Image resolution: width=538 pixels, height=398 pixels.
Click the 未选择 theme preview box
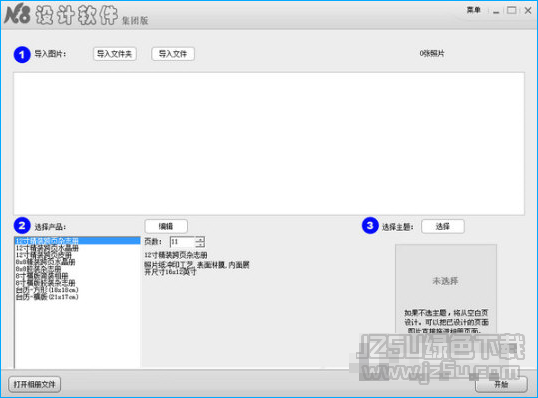[x=446, y=288]
